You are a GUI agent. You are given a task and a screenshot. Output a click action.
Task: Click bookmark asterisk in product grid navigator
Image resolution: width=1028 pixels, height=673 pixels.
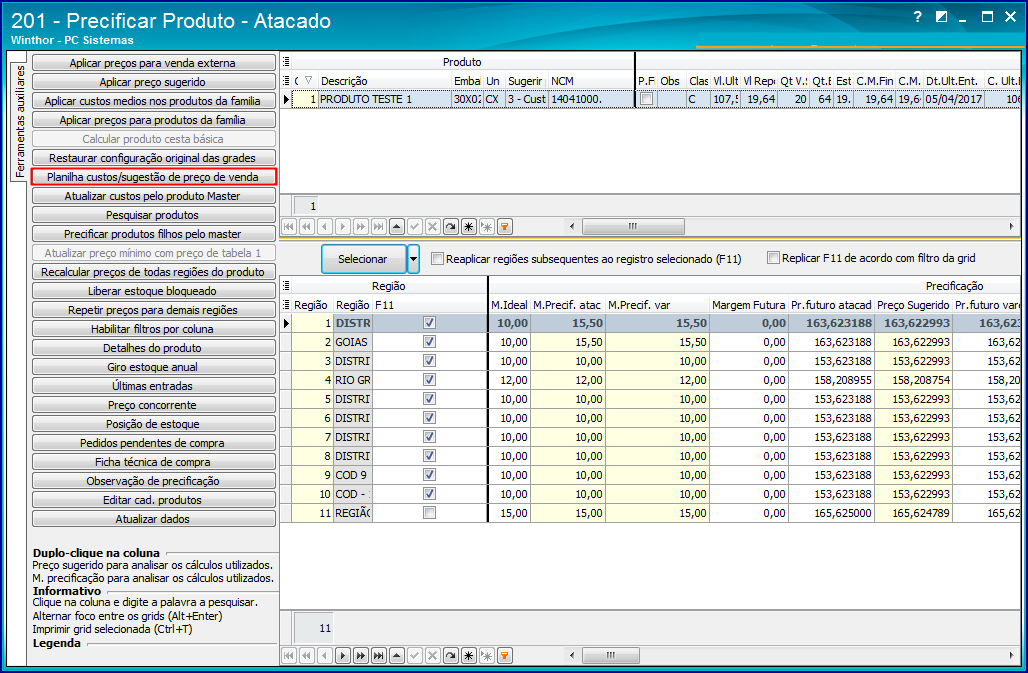point(469,227)
